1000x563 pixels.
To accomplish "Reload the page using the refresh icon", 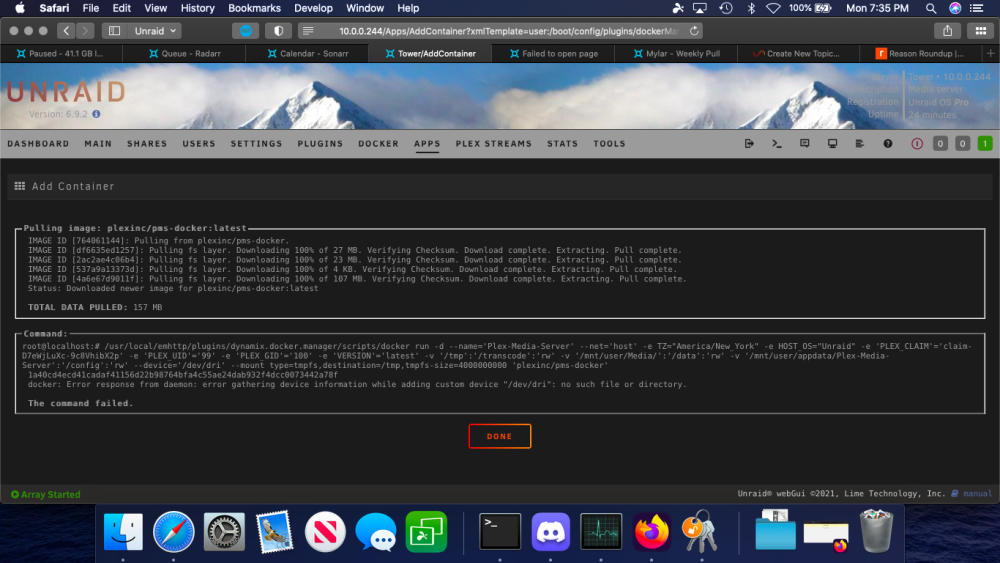I will pyautogui.click(x=695, y=31).
